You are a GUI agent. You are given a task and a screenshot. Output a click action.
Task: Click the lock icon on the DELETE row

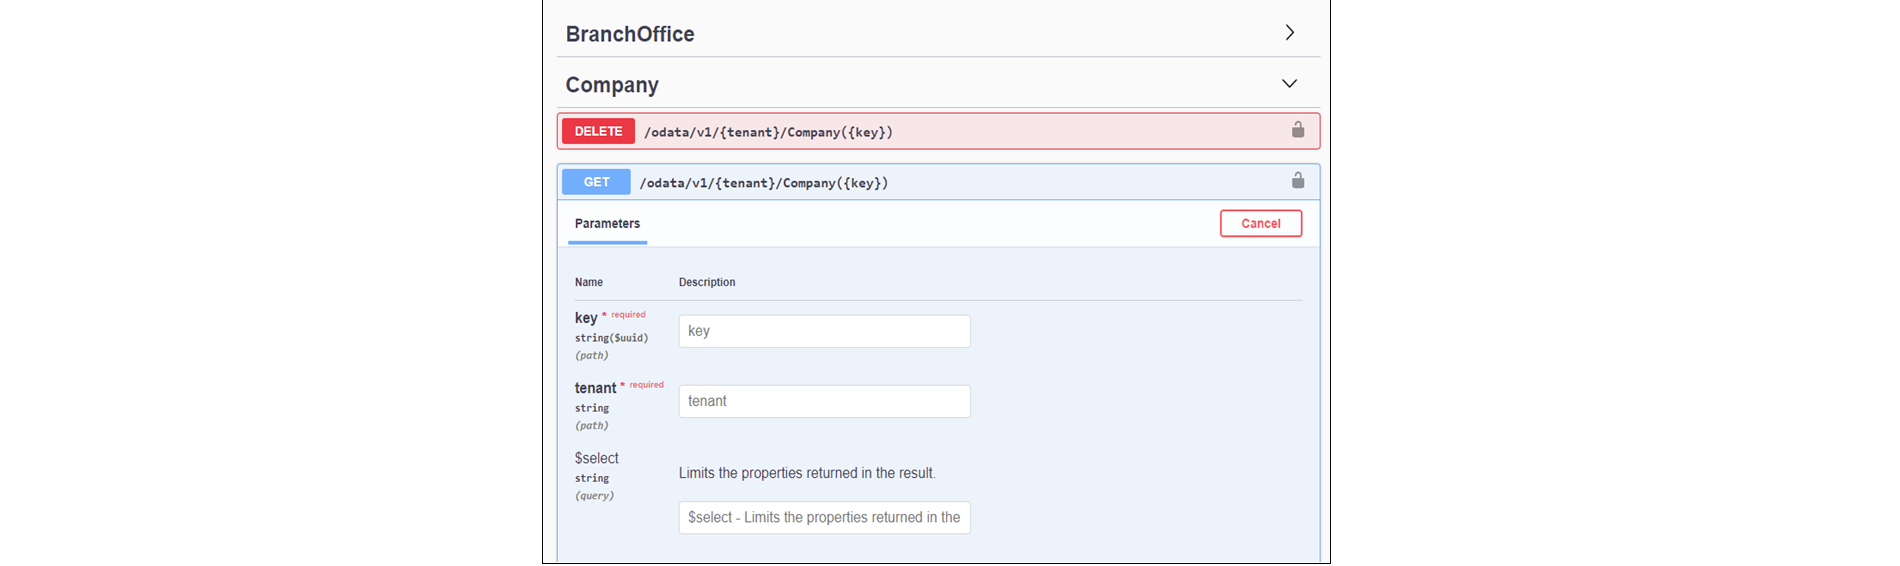point(1297,130)
